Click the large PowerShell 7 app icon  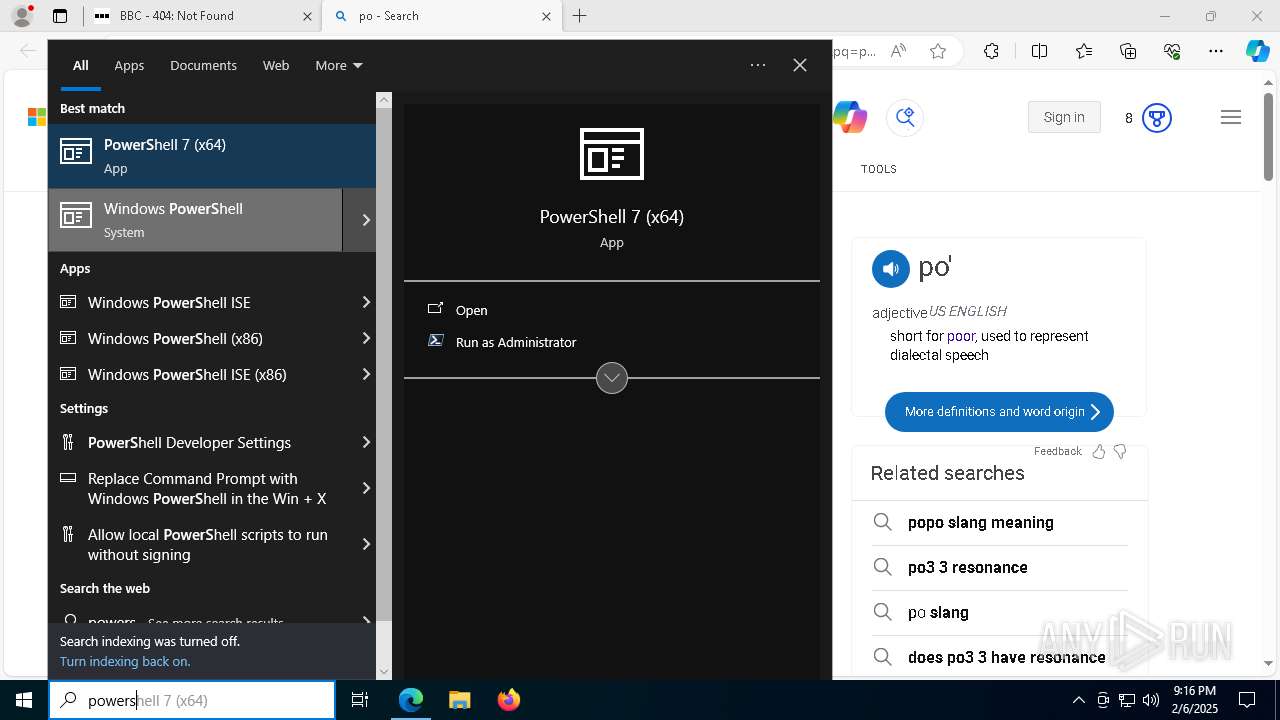(612, 154)
